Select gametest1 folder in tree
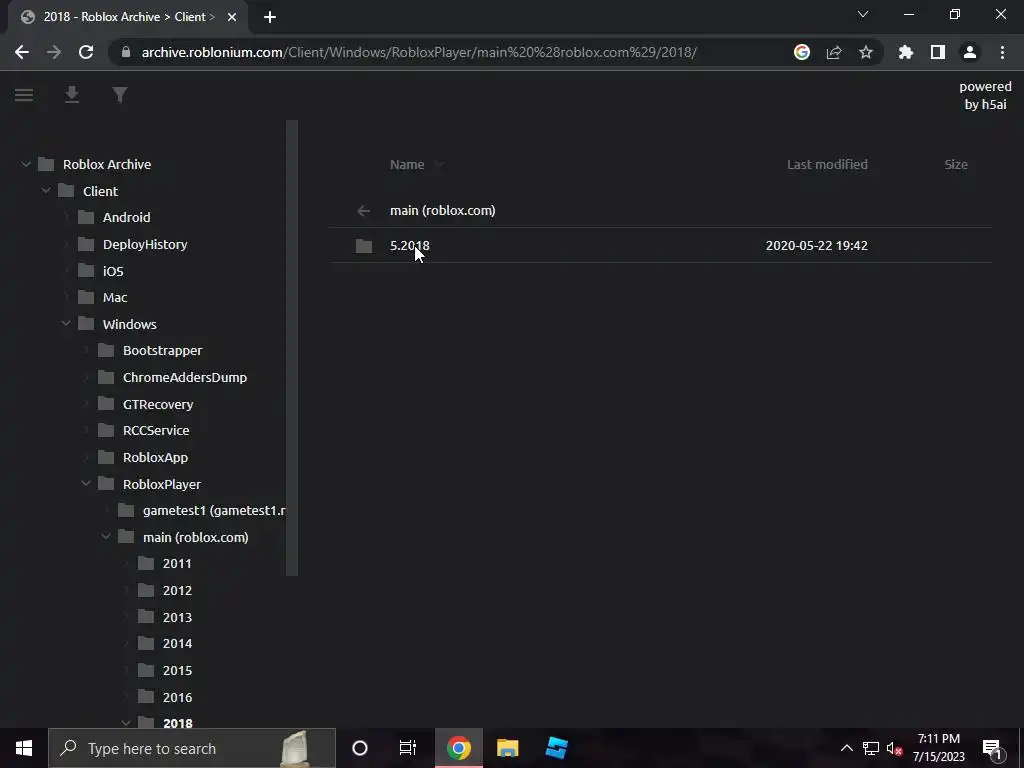The width and height of the screenshot is (1024, 768). click(x=214, y=511)
